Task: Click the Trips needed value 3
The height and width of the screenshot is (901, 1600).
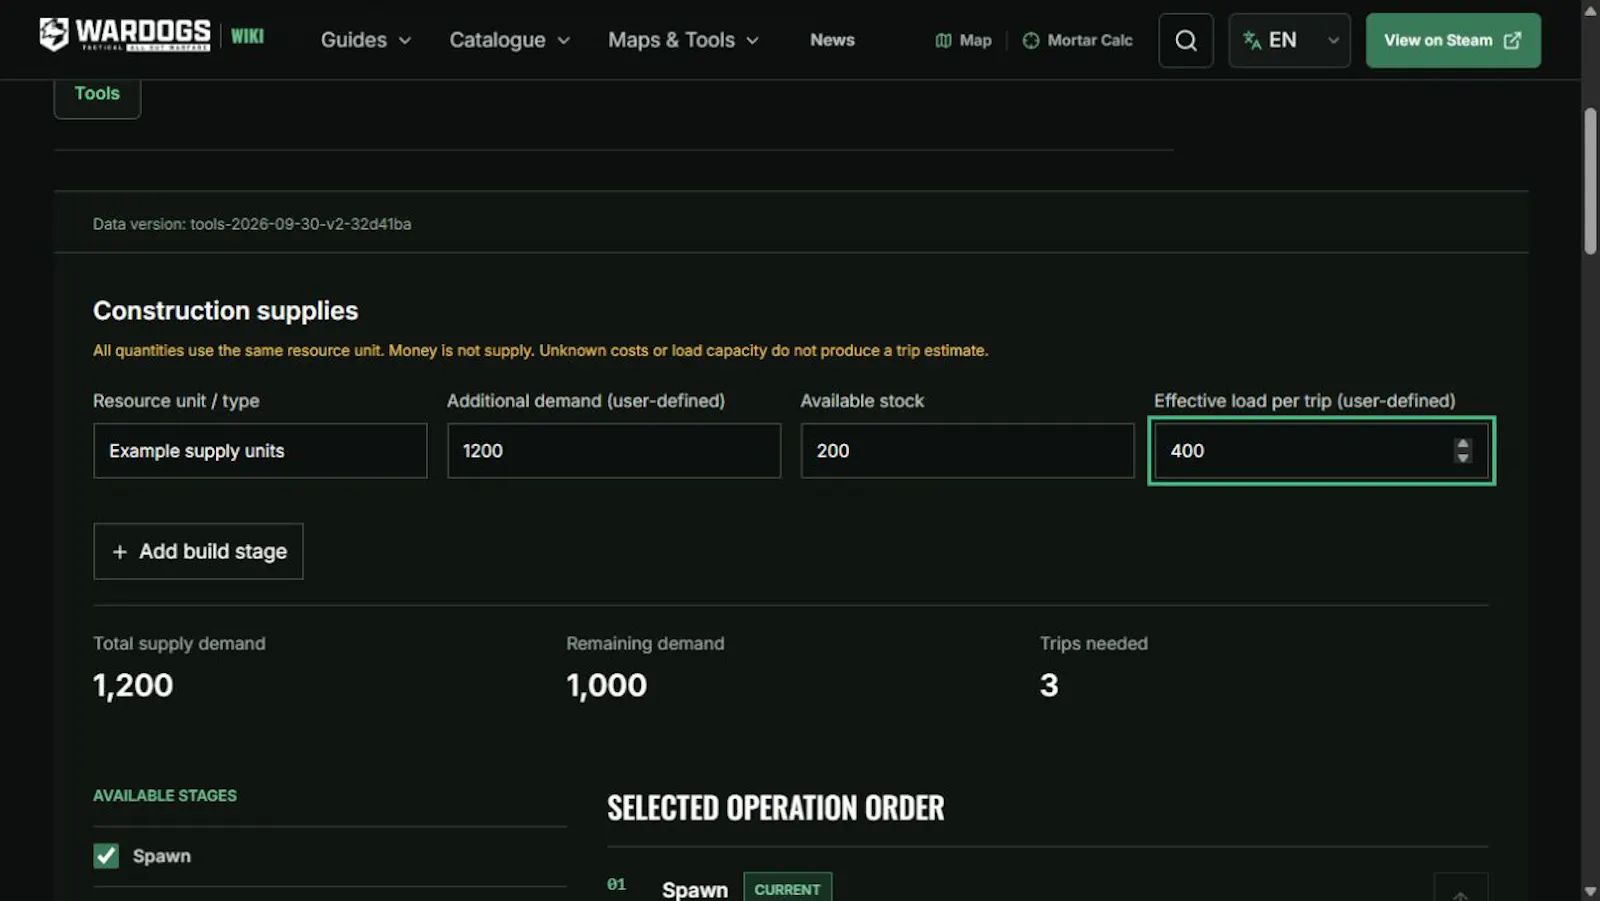Action: pyautogui.click(x=1049, y=685)
